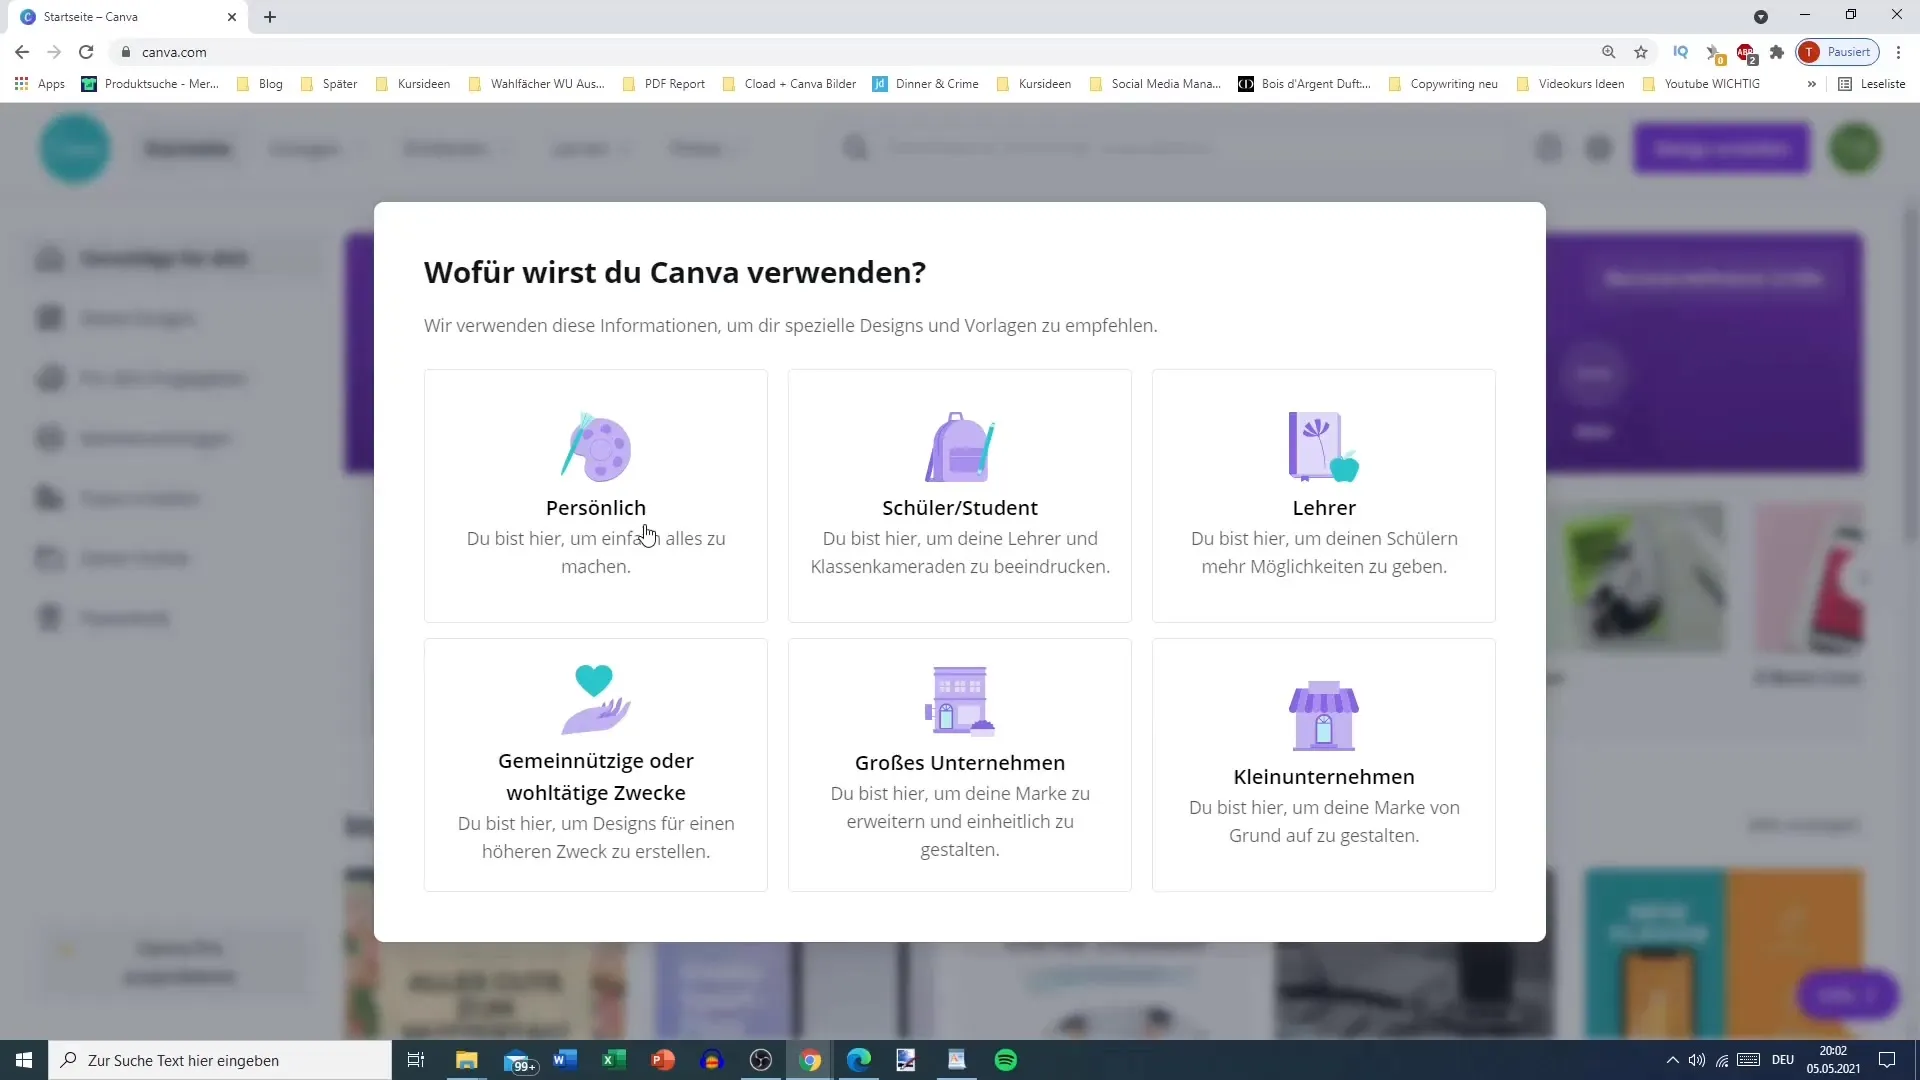Open Excel from the taskbar

click(x=614, y=1060)
